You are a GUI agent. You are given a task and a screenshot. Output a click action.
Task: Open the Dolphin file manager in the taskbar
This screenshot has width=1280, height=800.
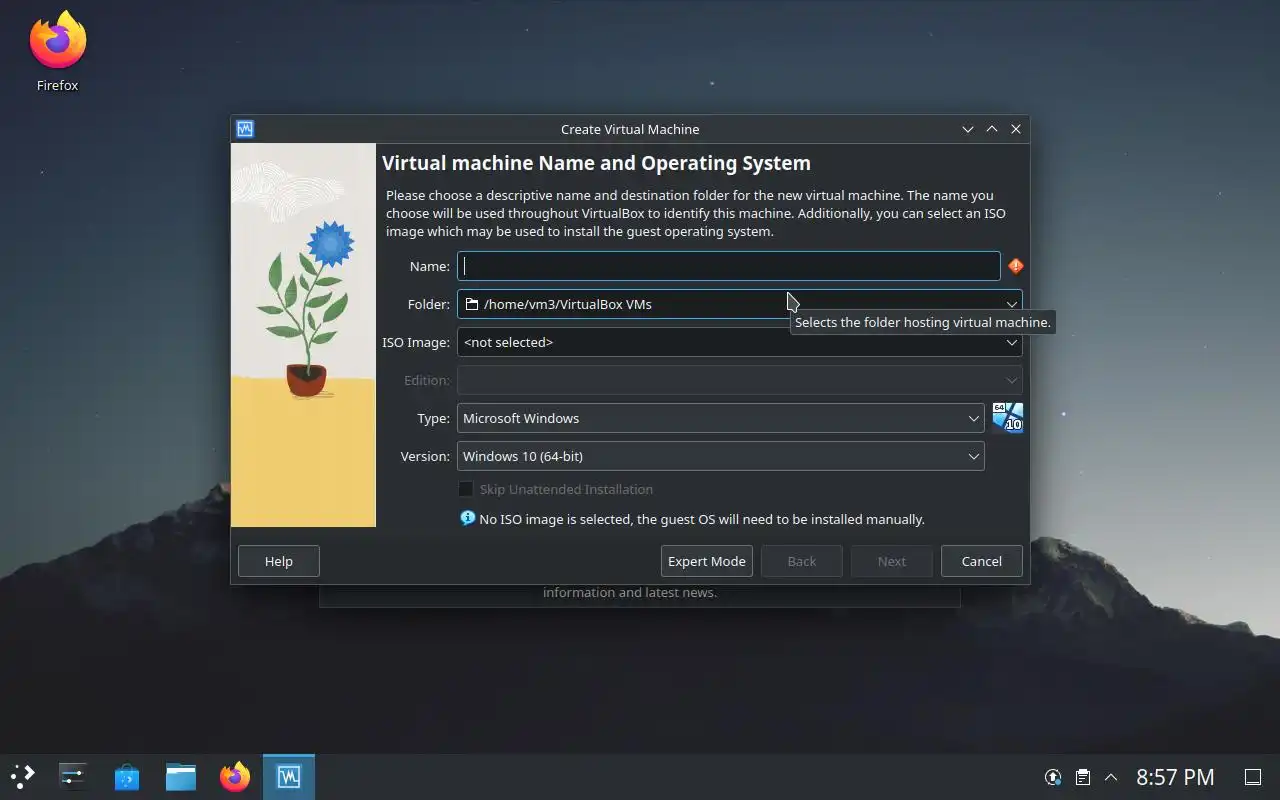coord(181,776)
